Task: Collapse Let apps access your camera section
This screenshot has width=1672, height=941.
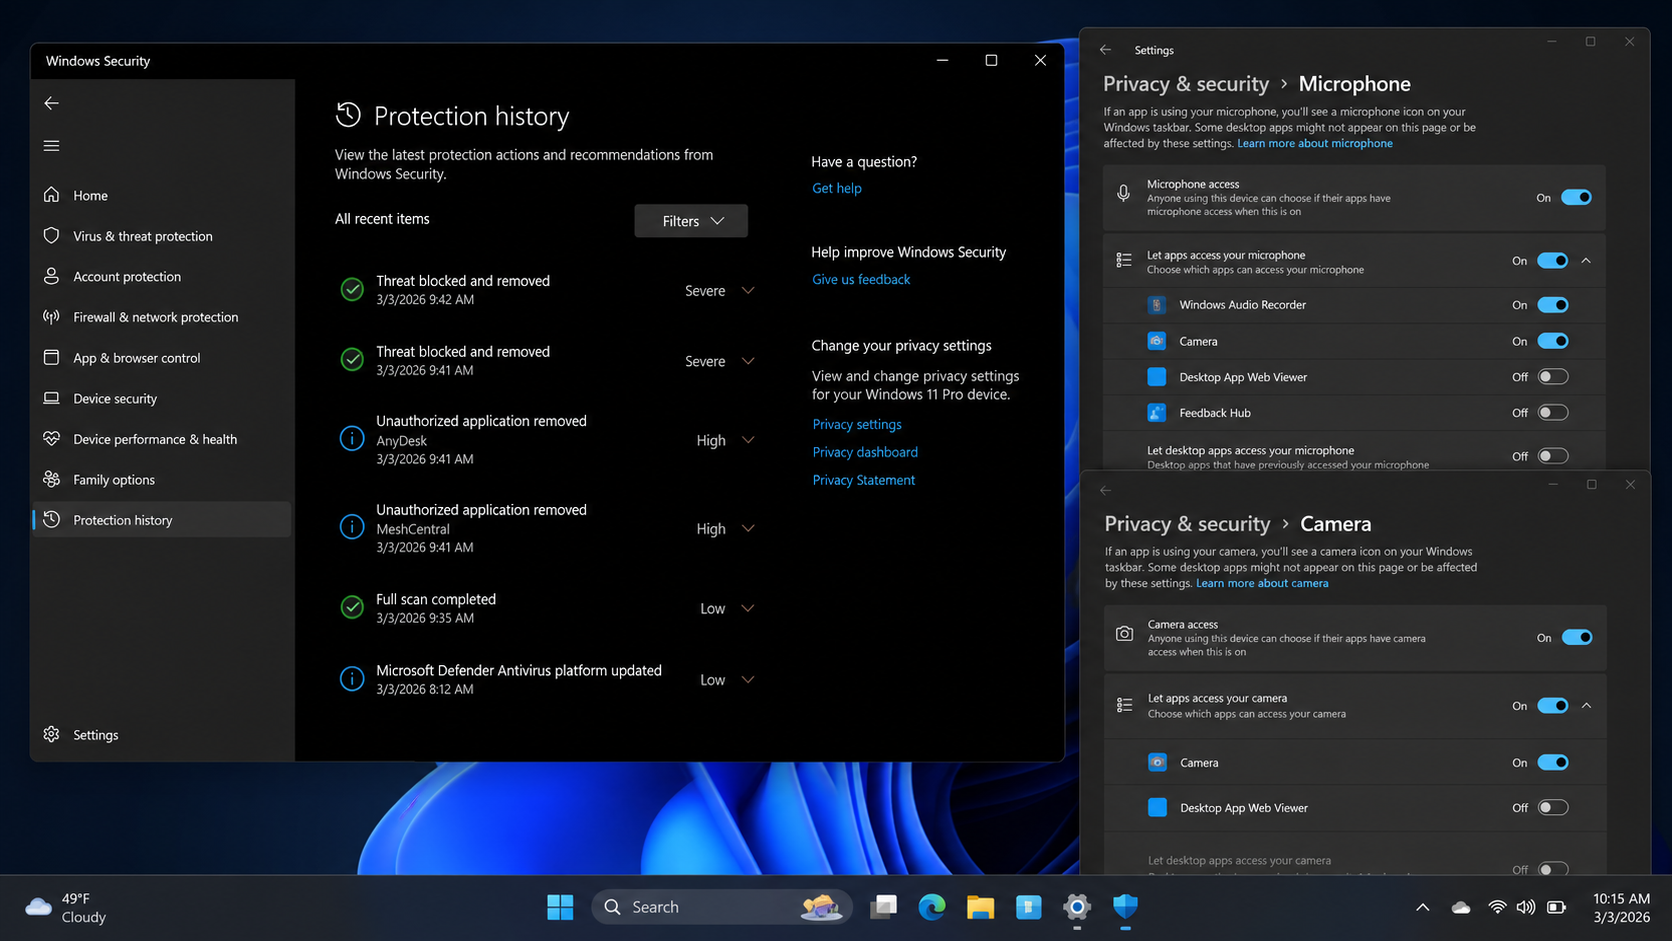Action: [x=1587, y=706]
